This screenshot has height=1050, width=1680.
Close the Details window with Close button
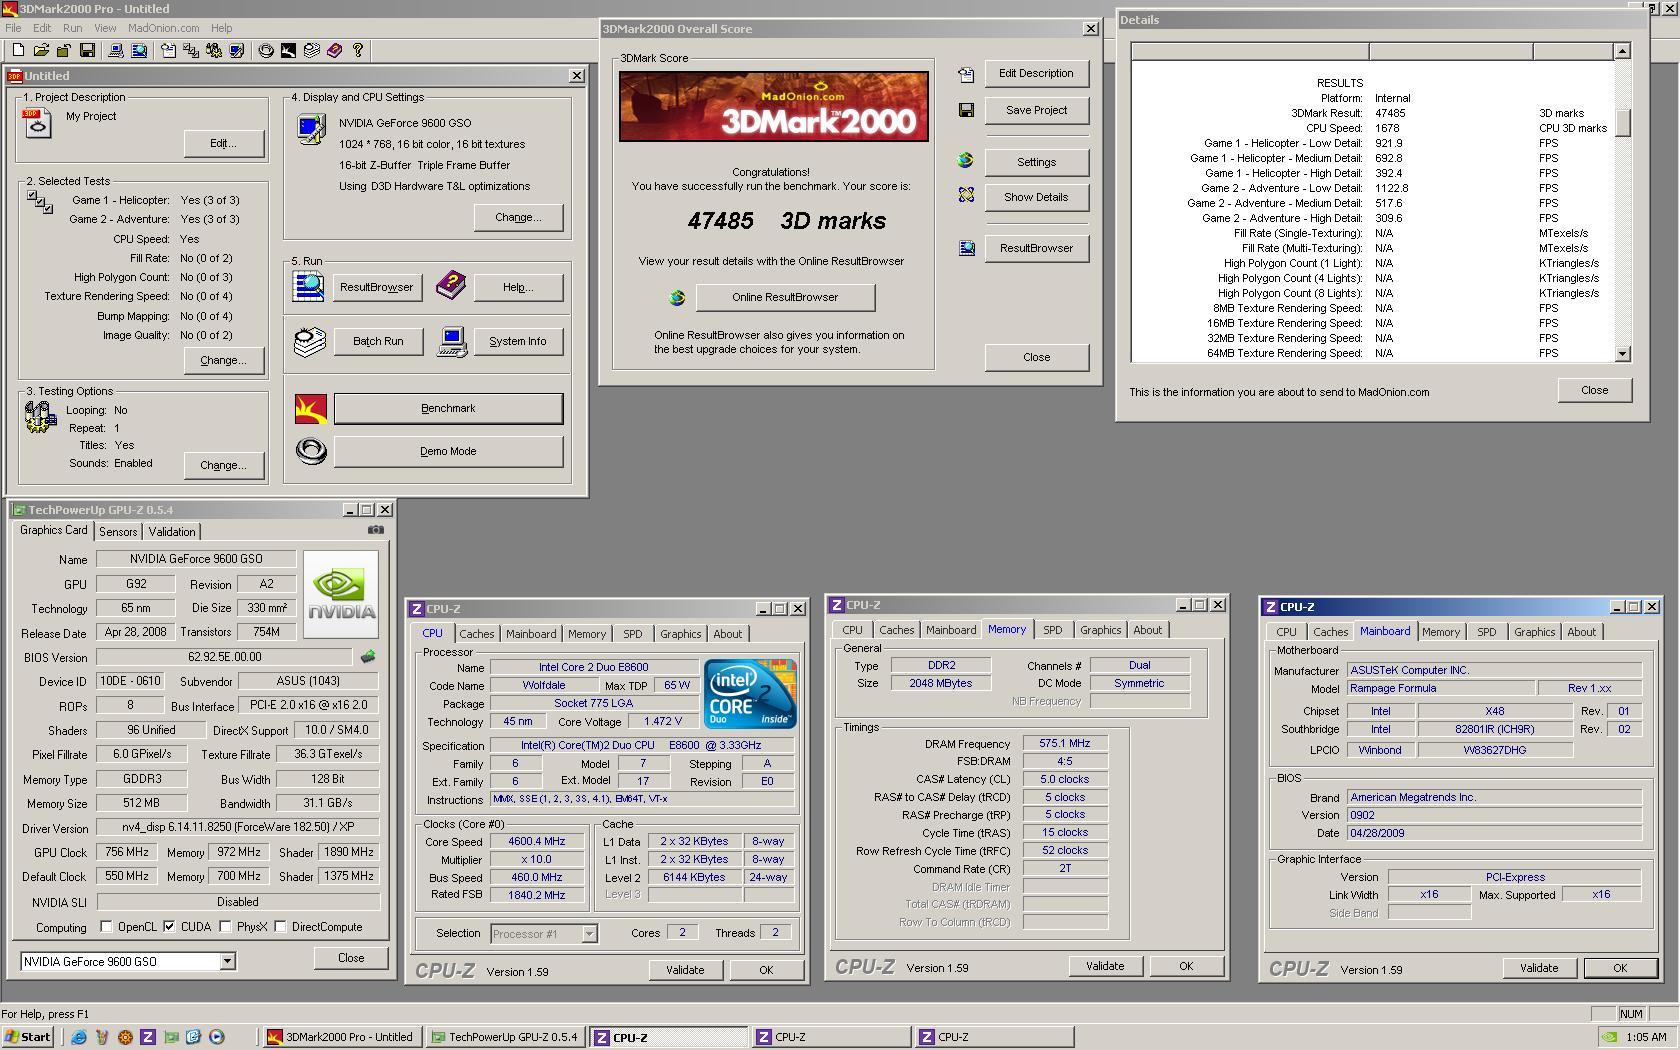[x=1594, y=390]
